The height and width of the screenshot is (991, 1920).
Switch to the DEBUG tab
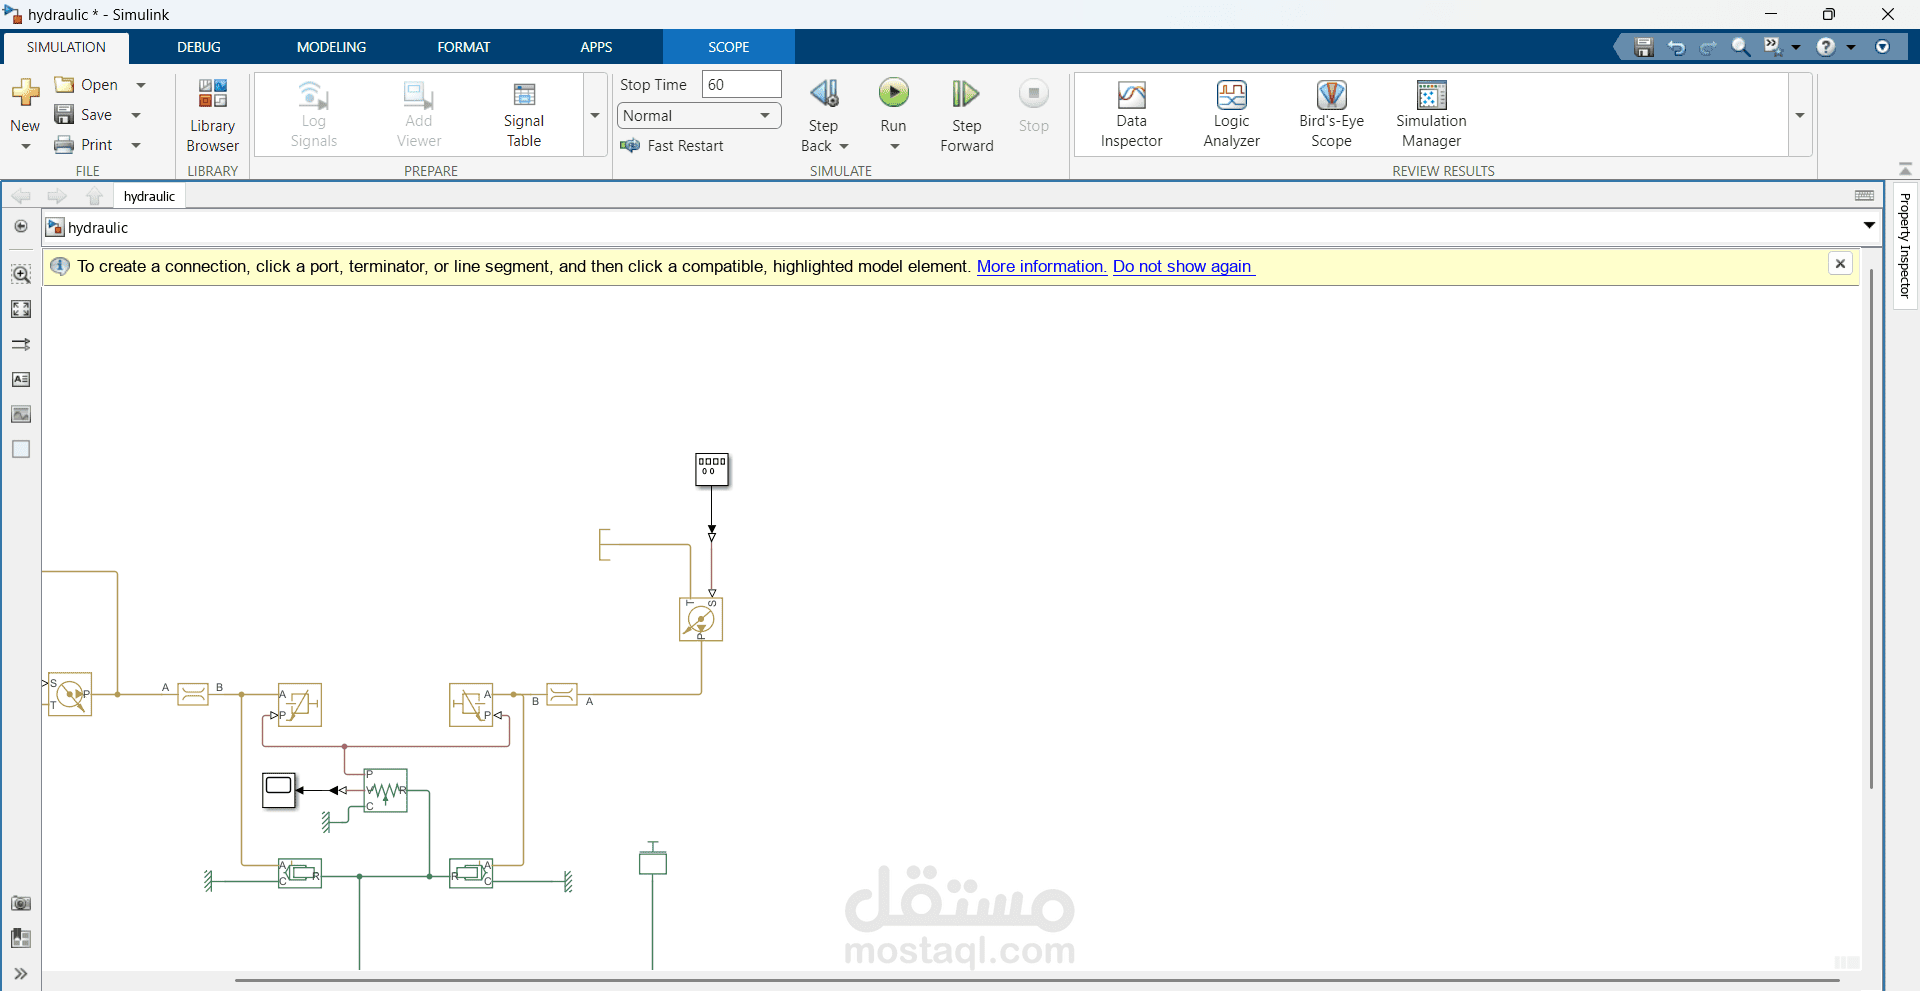(x=199, y=47)
